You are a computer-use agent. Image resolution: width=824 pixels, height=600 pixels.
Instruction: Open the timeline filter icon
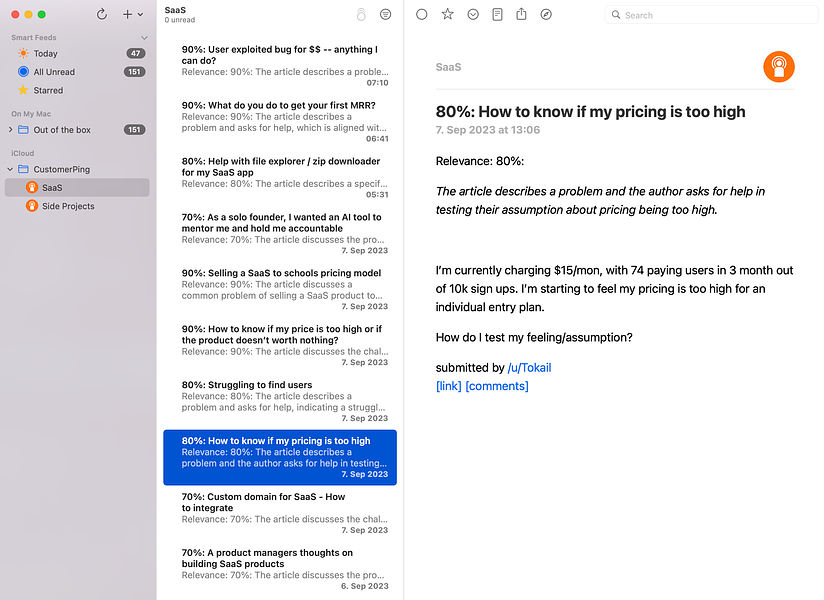point(386,15)
